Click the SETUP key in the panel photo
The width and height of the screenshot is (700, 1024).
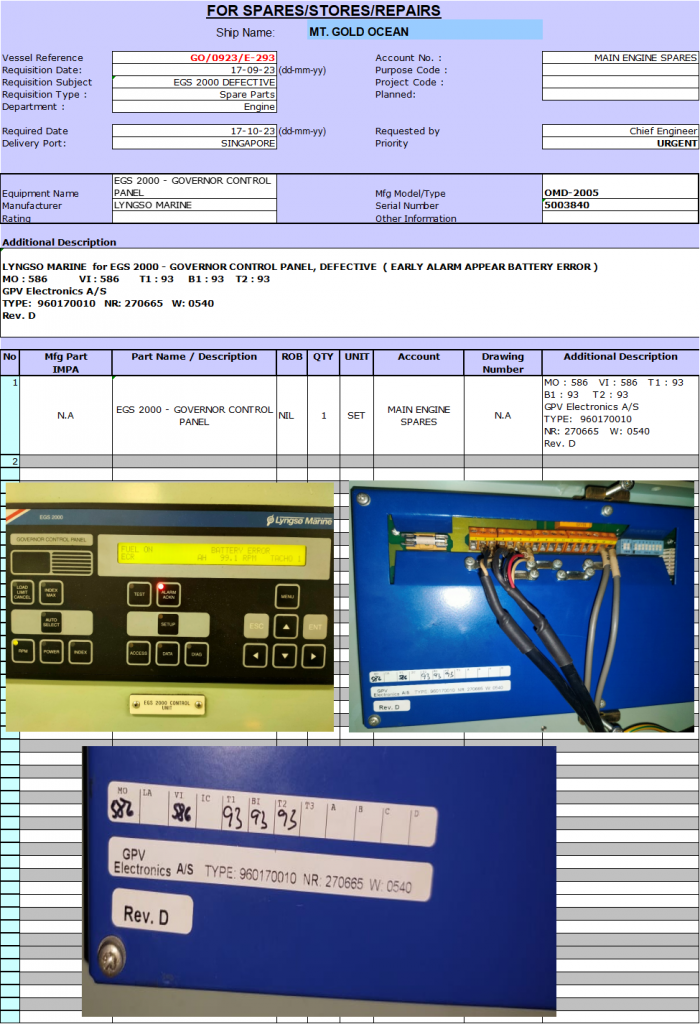(x=168, y=624)
